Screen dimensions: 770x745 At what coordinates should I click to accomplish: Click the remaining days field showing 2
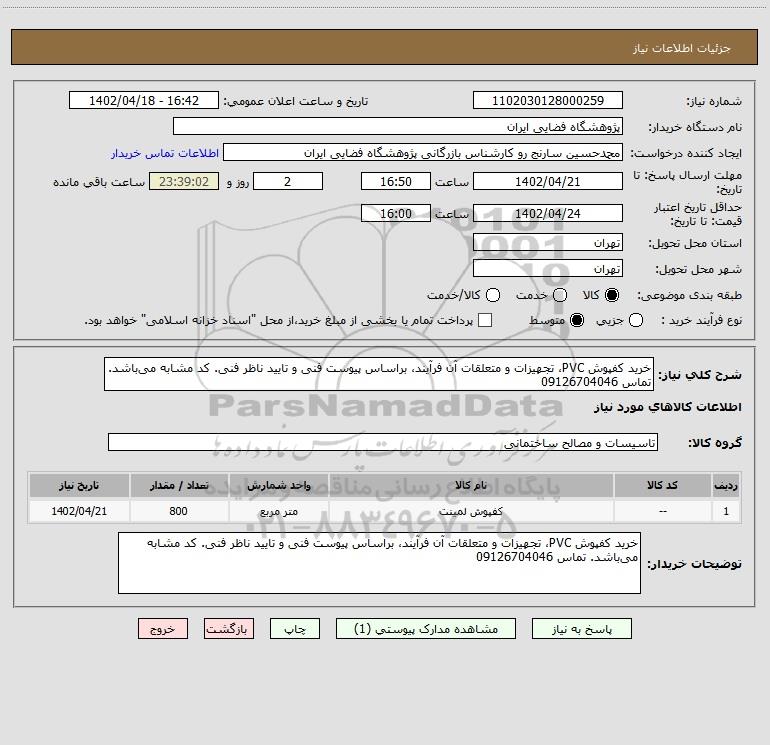point(288,181)
